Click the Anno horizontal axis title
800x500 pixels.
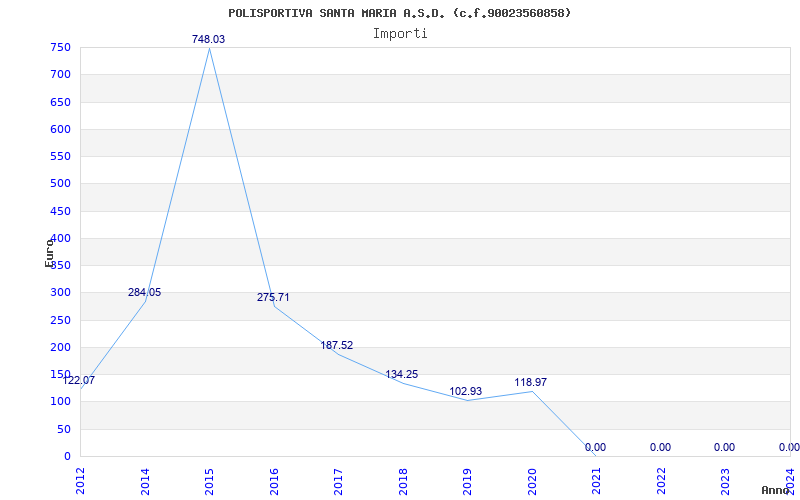click(775, 490)
